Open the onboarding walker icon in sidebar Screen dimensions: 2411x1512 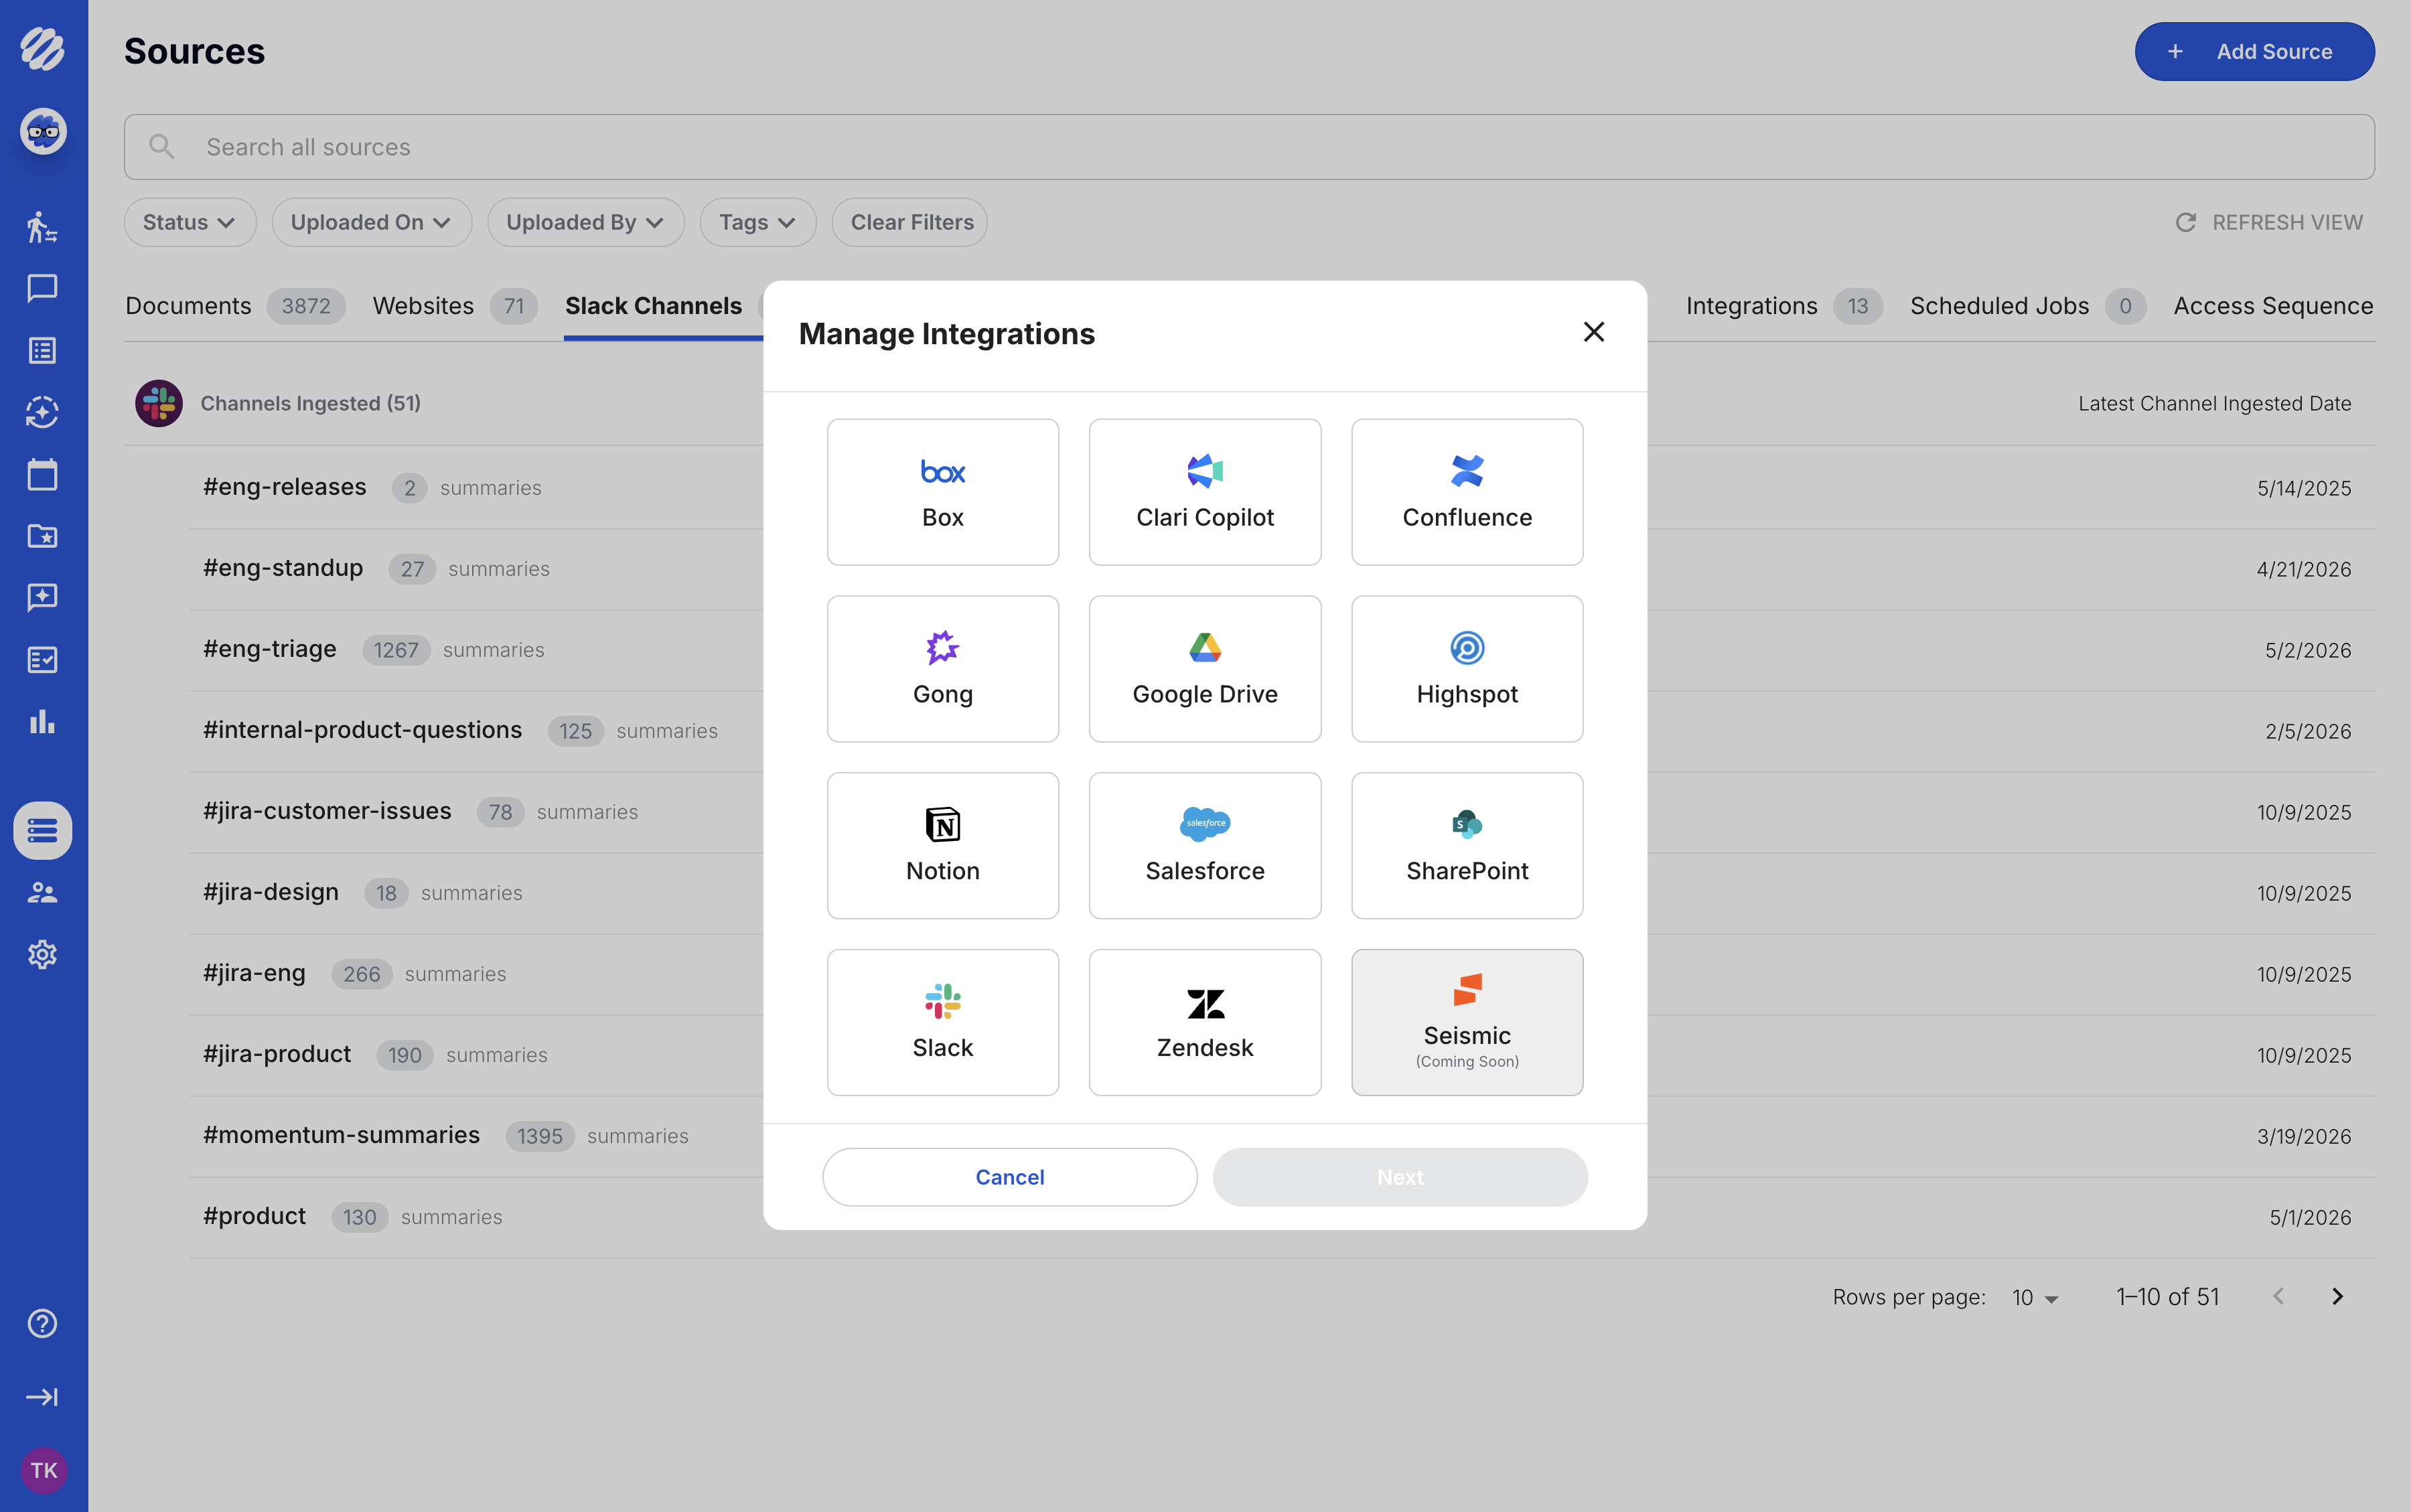point(42,227)
